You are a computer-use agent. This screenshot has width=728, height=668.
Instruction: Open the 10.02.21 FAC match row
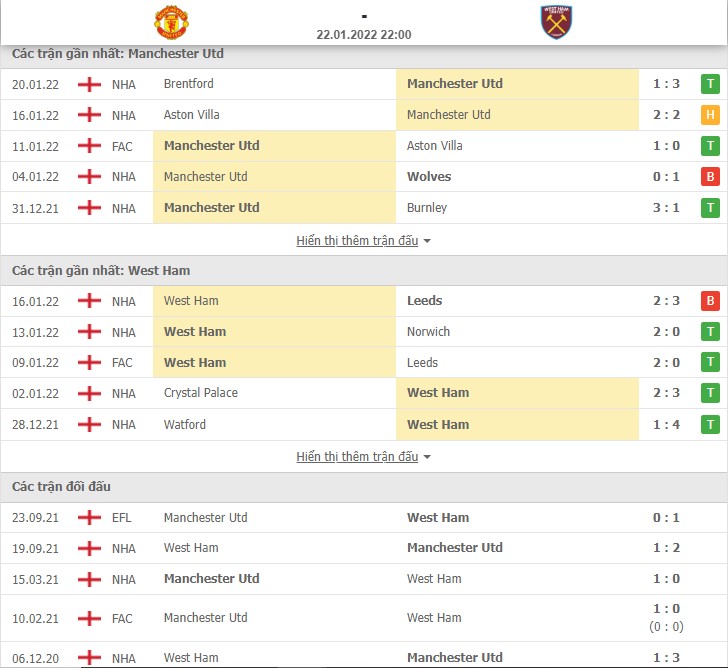point(364,618)
